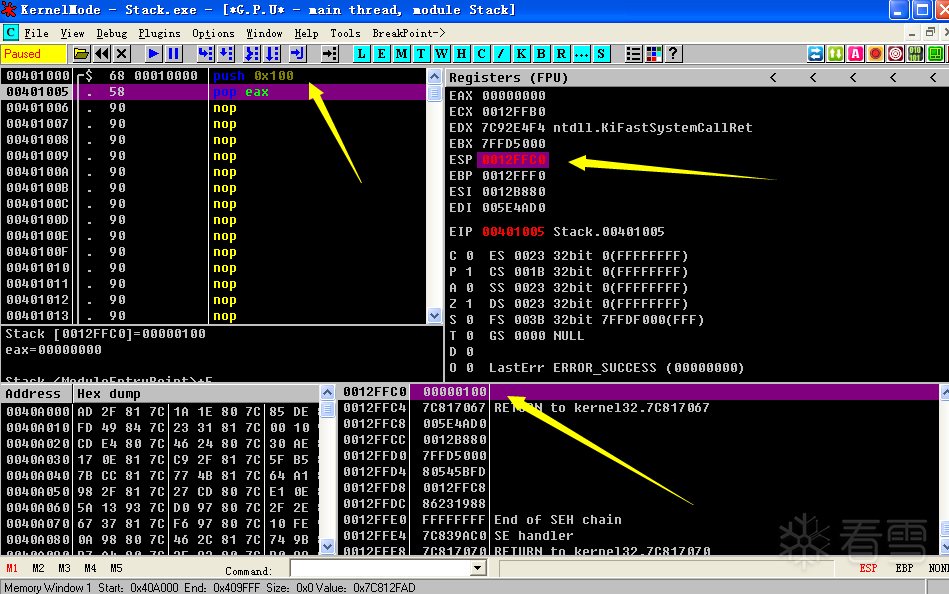Open the BreakPoint-> menu

409,33
